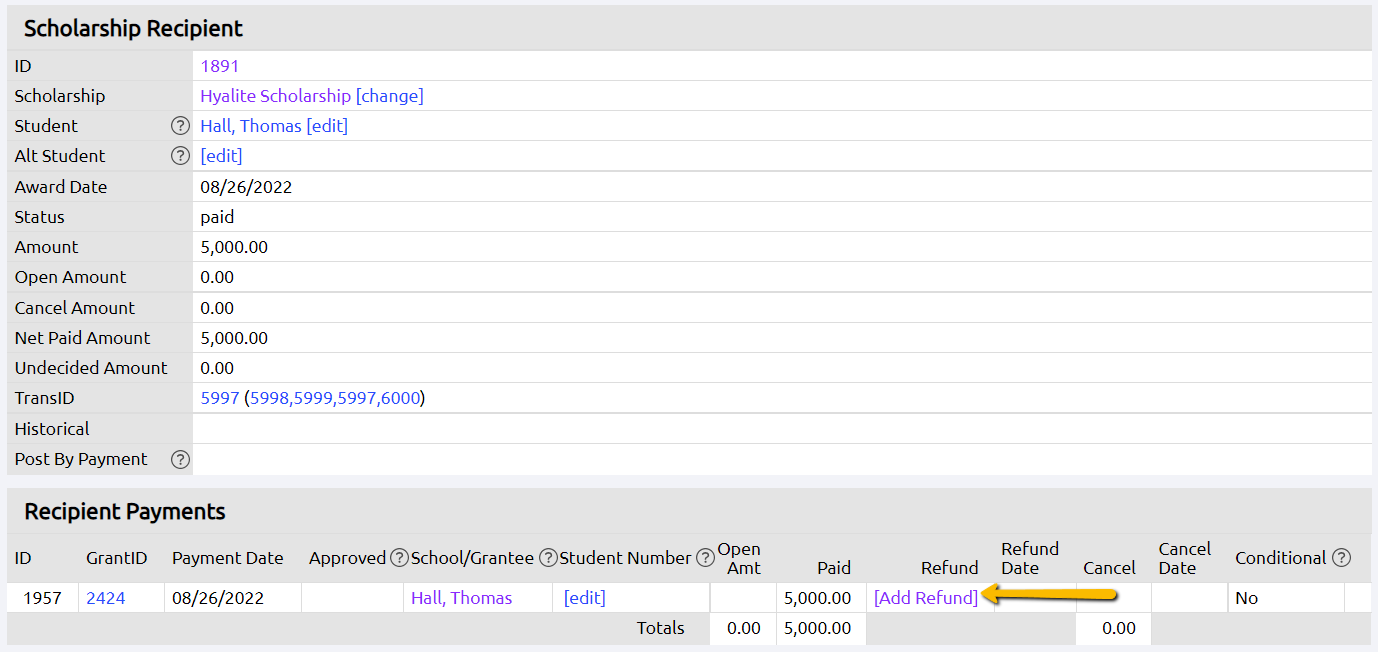1378x652 pixels.
Task: Open transaction 5998 in parentheses
Action: click(270, 398)
